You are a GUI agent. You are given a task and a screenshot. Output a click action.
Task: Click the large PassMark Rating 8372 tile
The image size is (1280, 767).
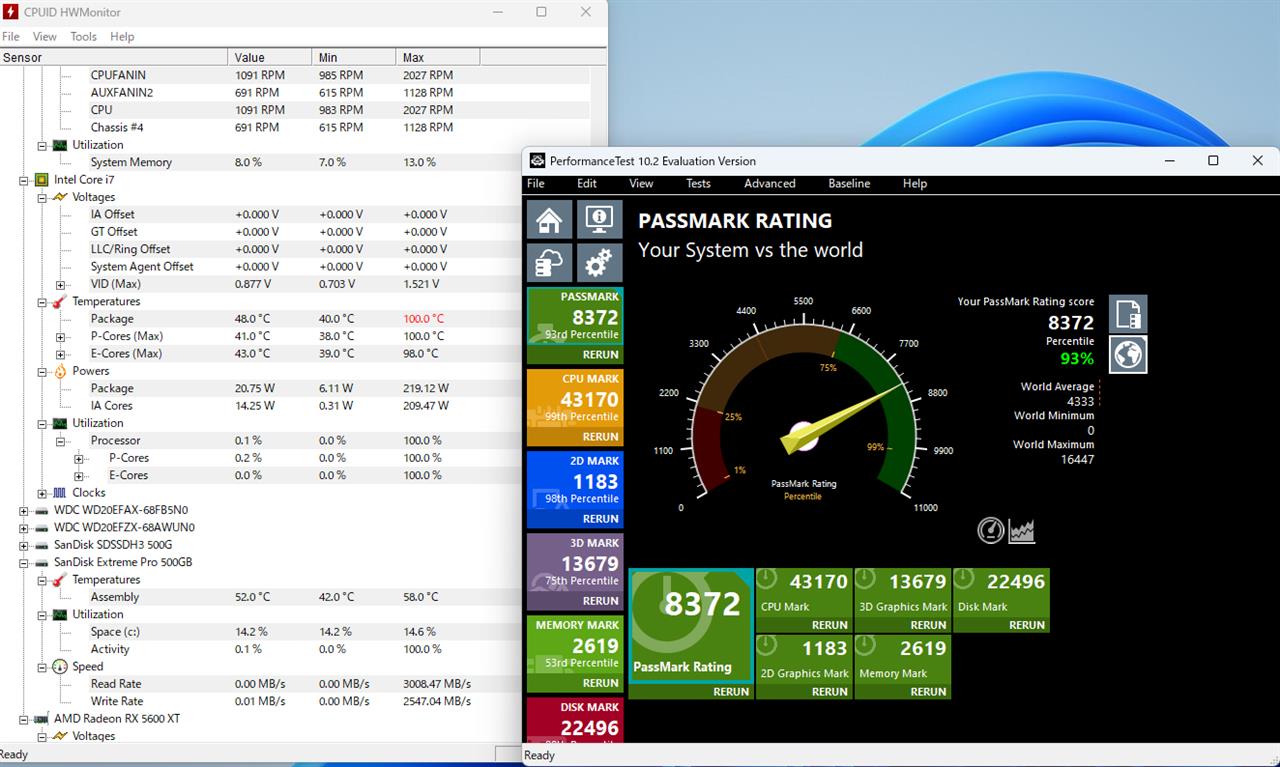coord(691,625)
